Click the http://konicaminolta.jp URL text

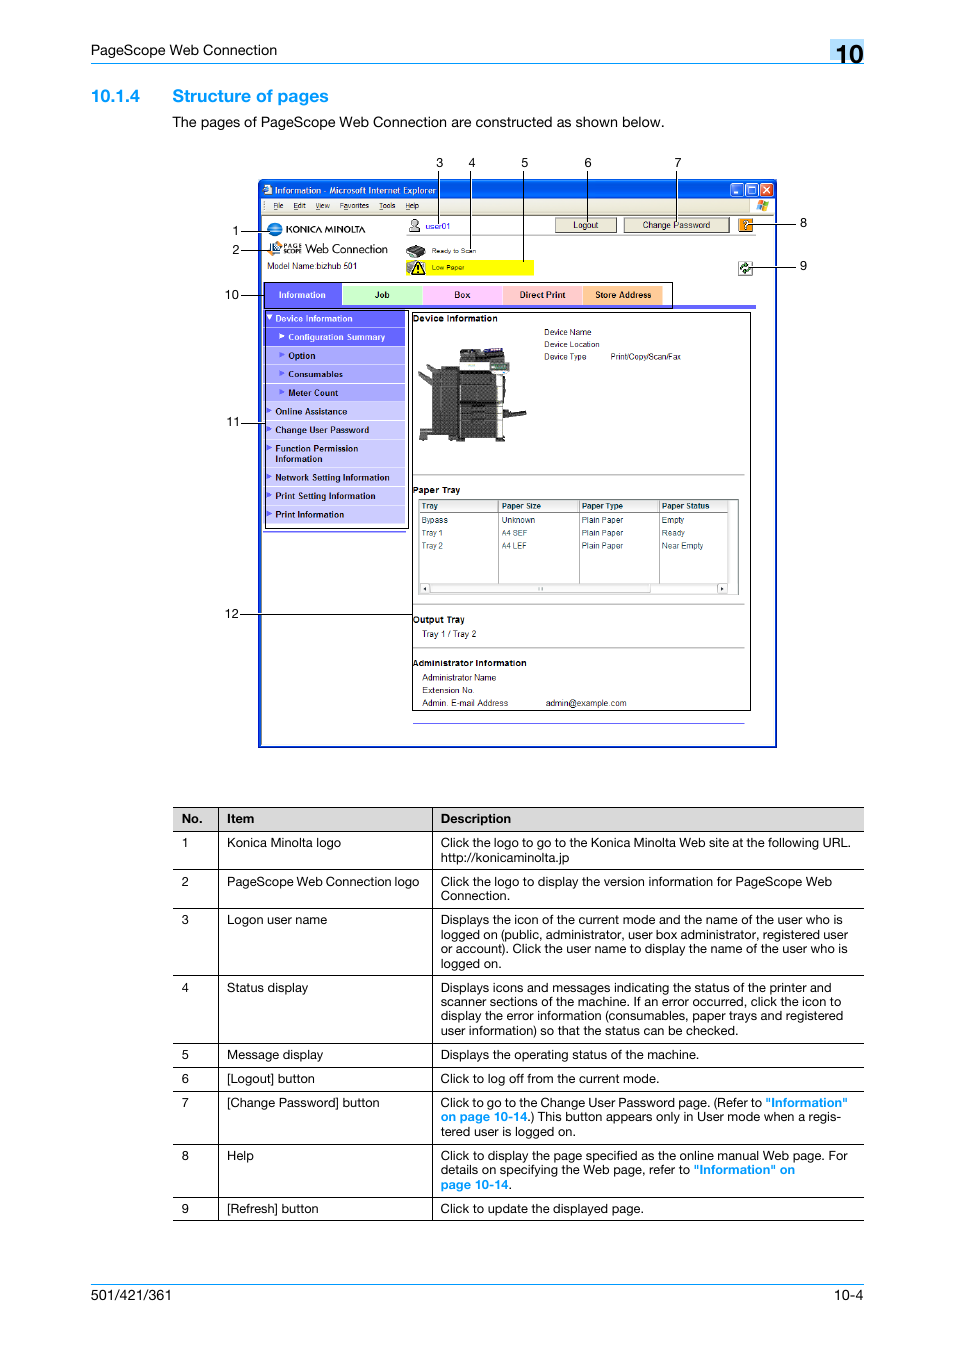[x=505, y=857]
